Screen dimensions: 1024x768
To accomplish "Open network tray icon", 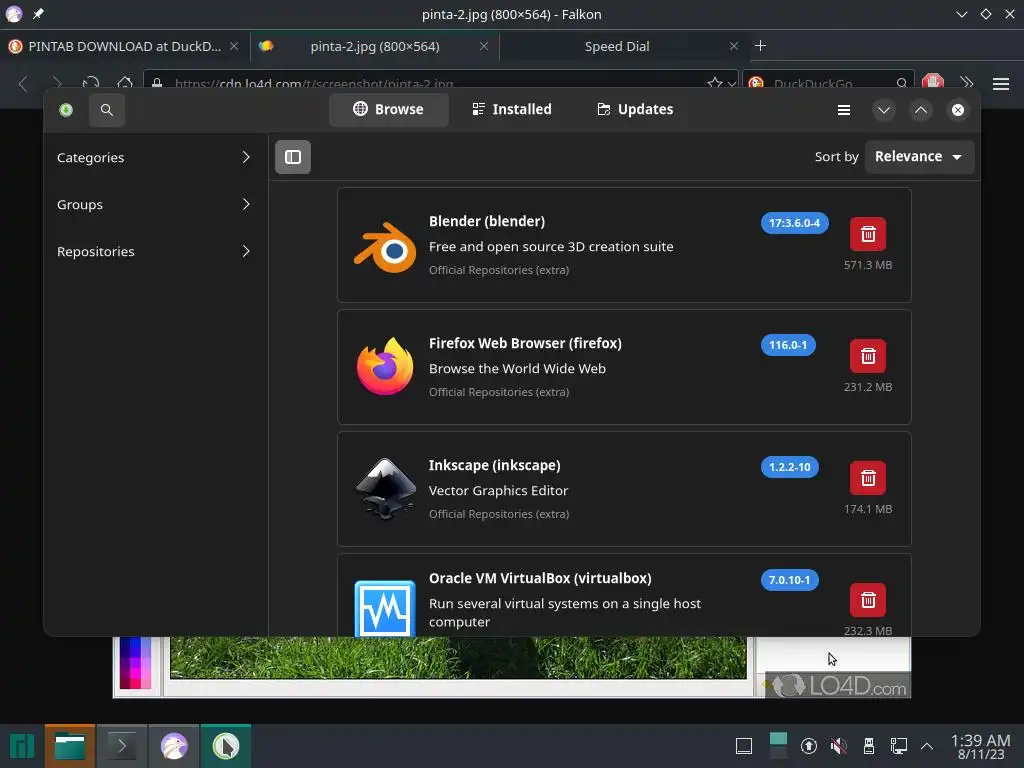I will coord(899,746).
